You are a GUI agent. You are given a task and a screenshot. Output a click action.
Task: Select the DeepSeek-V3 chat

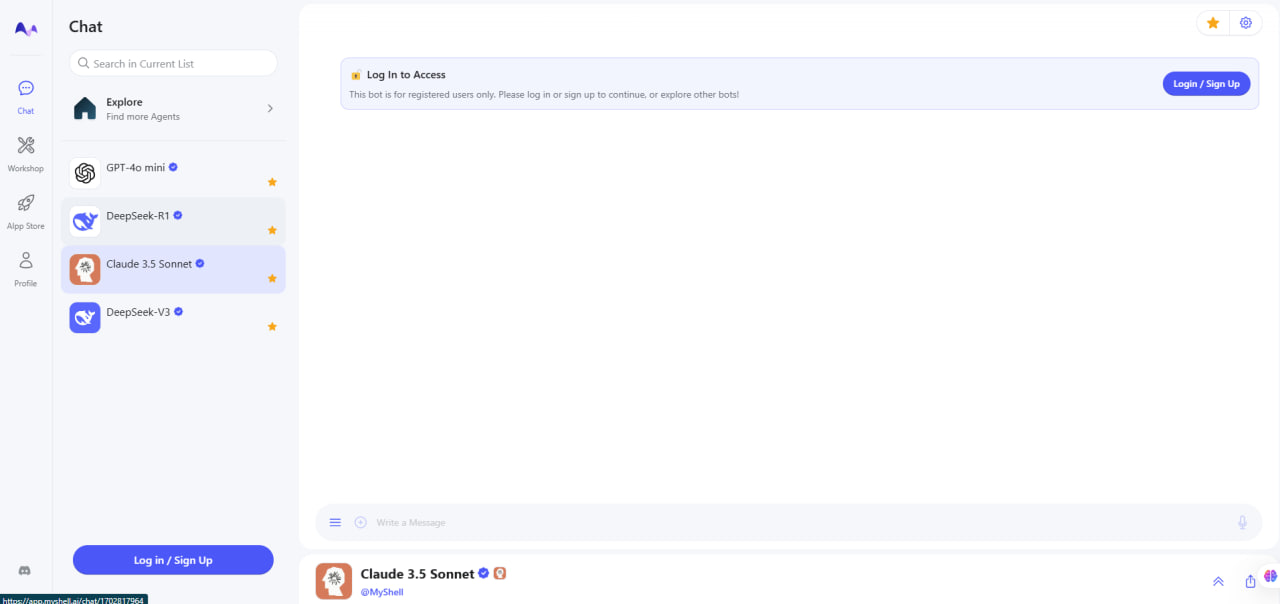click(x=173, y=317)
